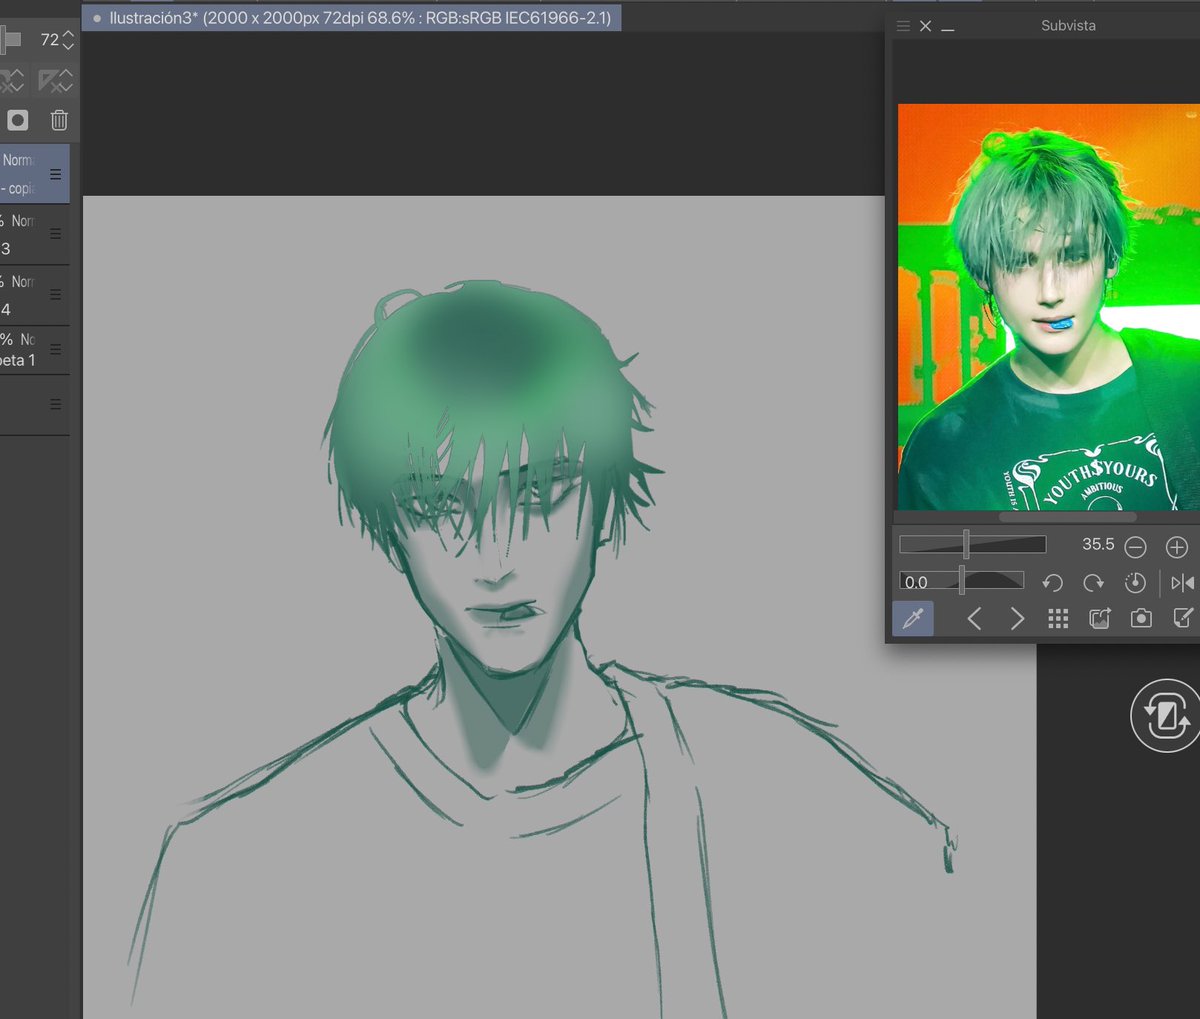Image resolution: width=1200 pixels, height=1019 pixels.
Task: Click the 72 opacity value
Action: [49, 40]
